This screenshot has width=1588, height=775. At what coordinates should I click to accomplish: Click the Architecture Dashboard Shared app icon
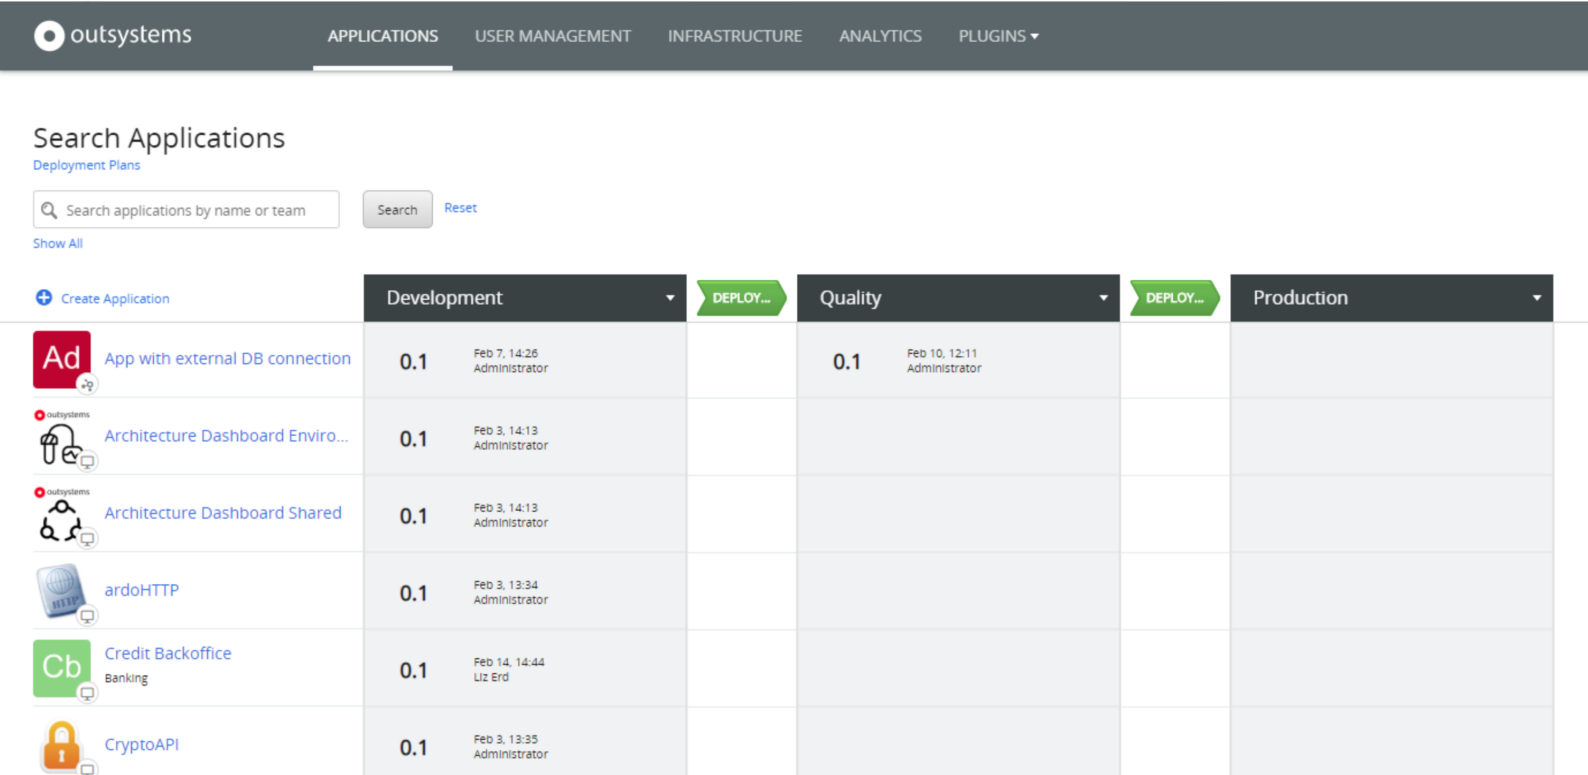62,514
